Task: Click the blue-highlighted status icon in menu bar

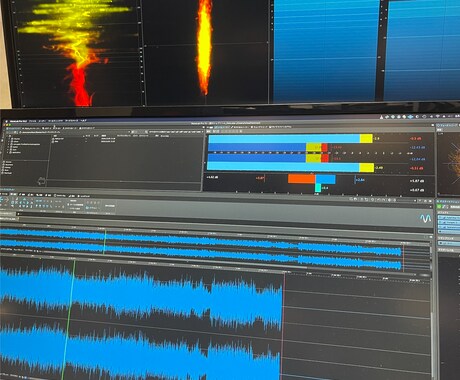Action: 411,117
